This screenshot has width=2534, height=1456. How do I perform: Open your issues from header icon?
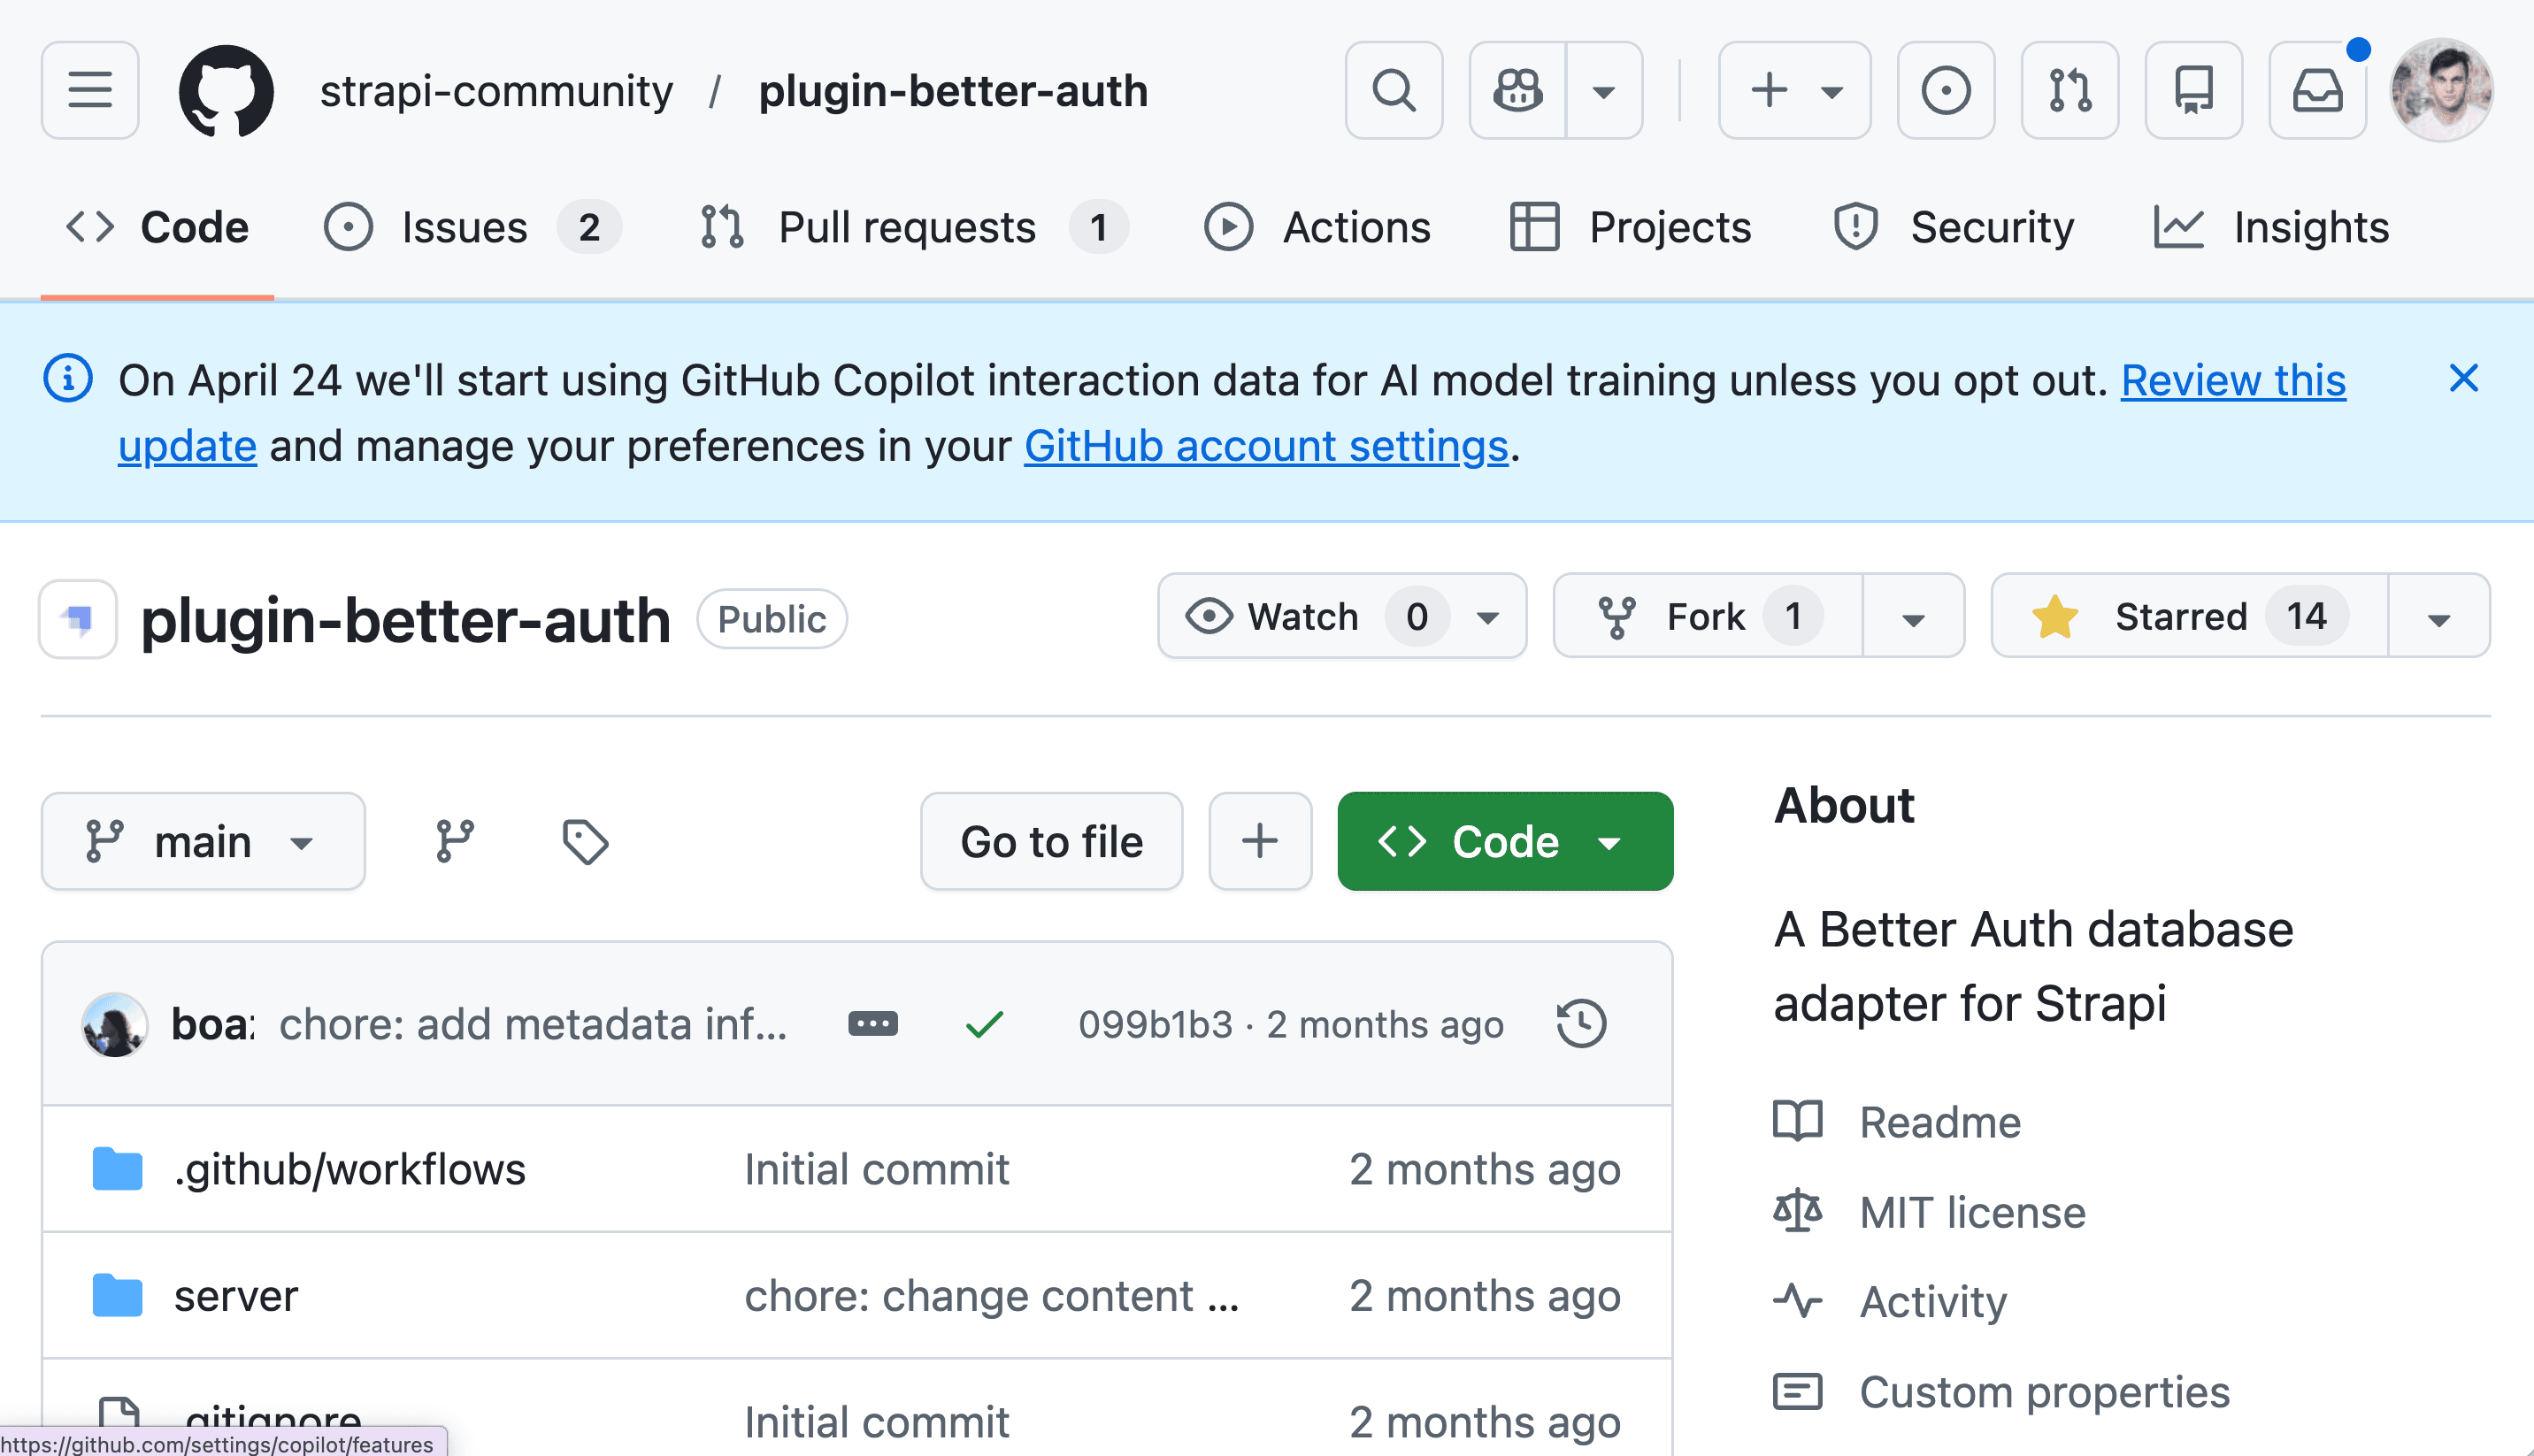pyautogui.click(x=1945, y=90)
